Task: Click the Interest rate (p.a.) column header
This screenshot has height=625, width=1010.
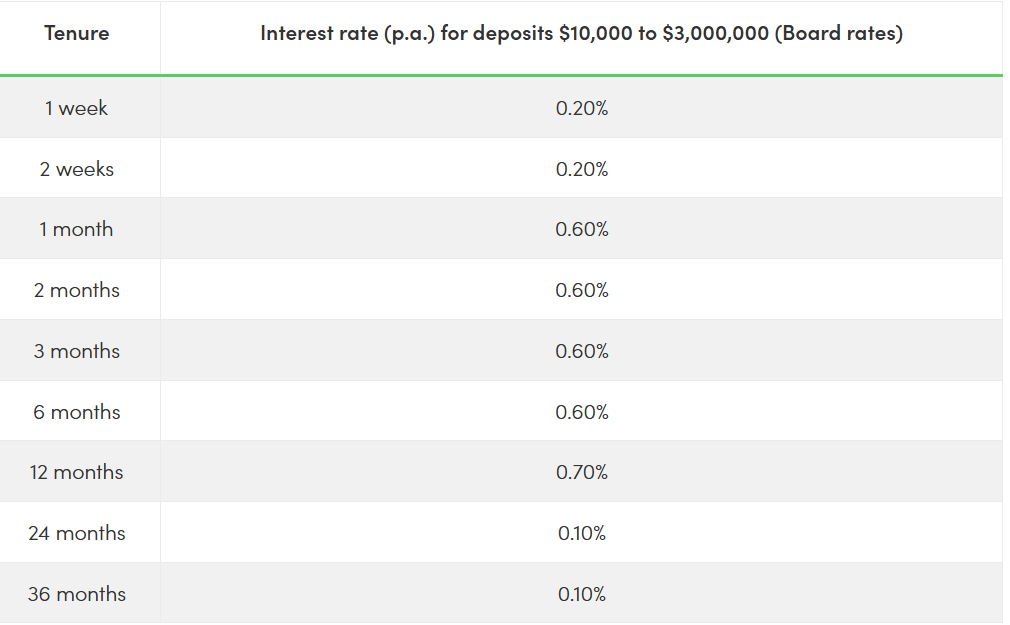Action: coord(581,33)
